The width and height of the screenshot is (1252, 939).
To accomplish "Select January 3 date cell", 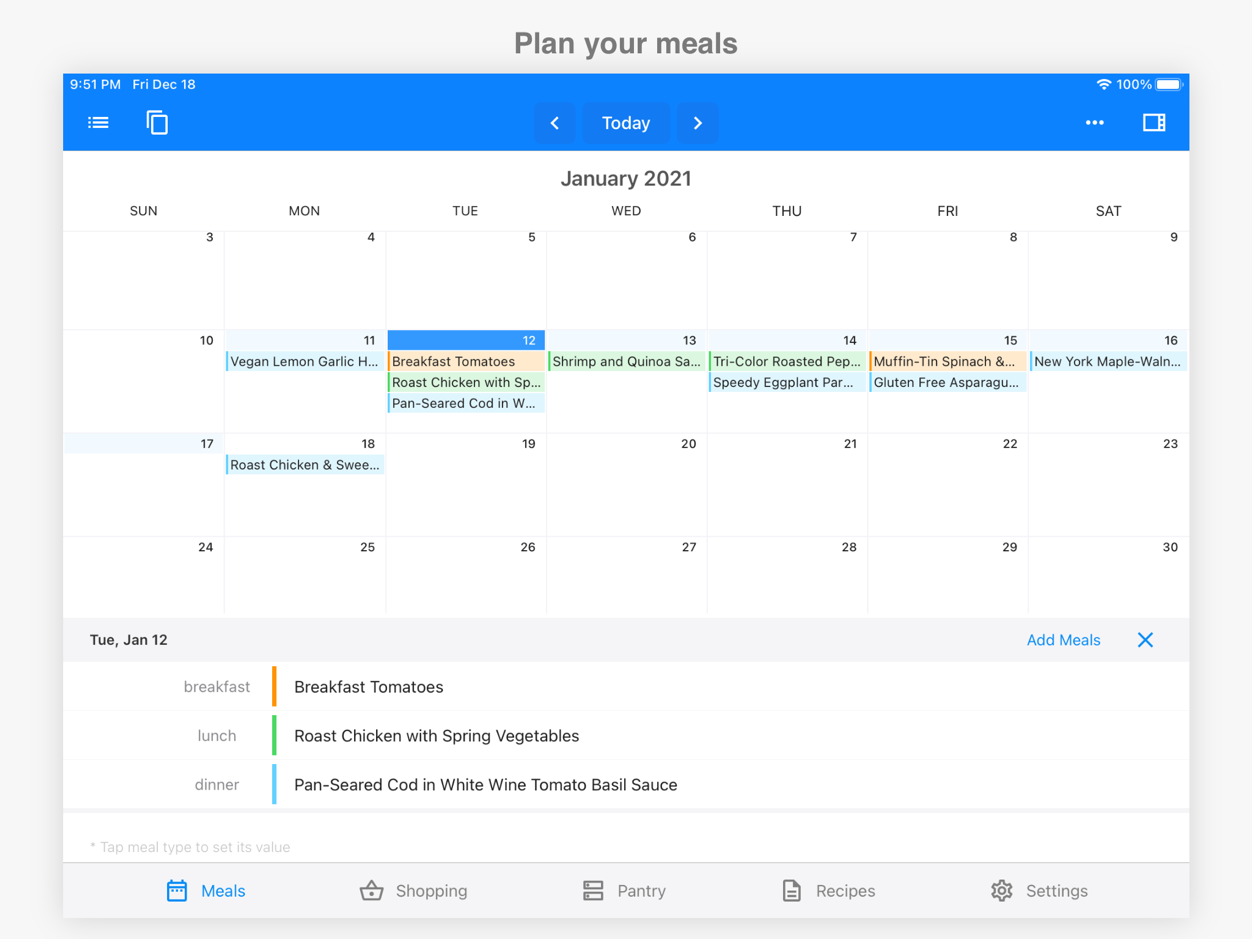I will 144,280.
